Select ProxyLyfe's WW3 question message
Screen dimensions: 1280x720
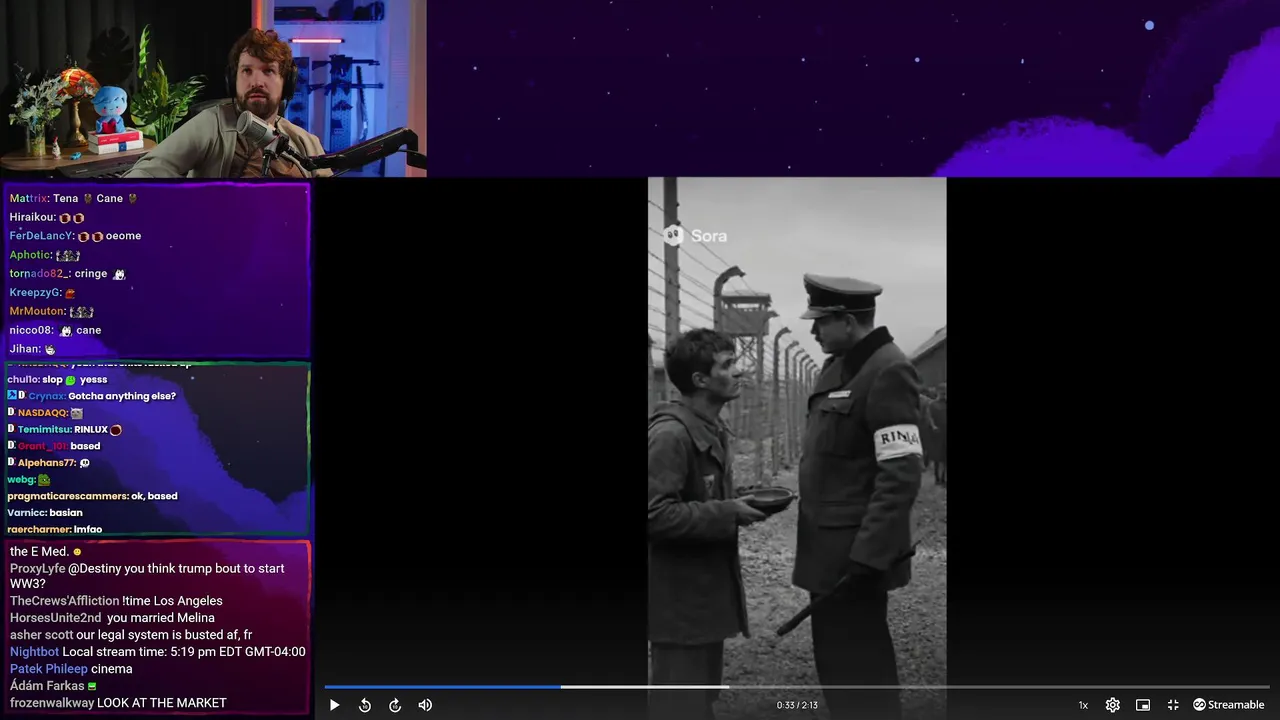point(148,576)
